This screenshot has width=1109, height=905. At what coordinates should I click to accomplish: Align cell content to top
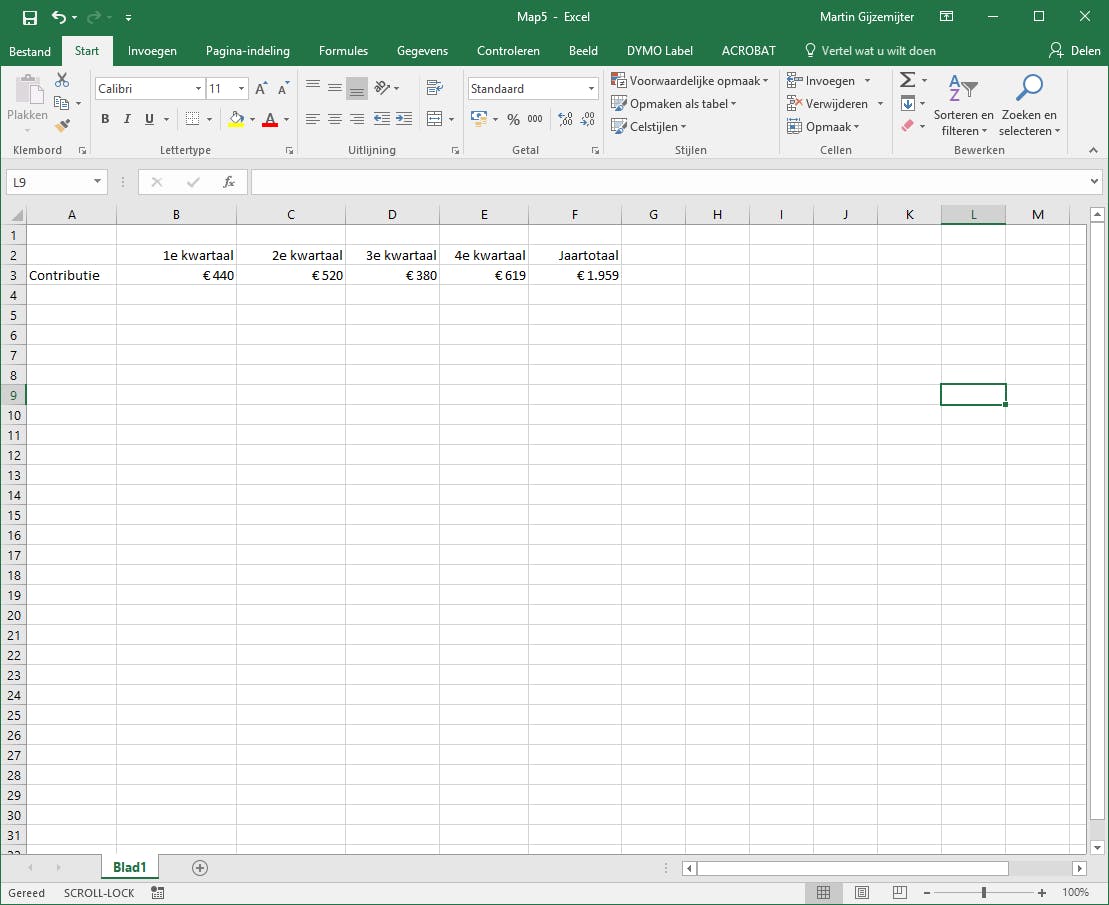313,88
